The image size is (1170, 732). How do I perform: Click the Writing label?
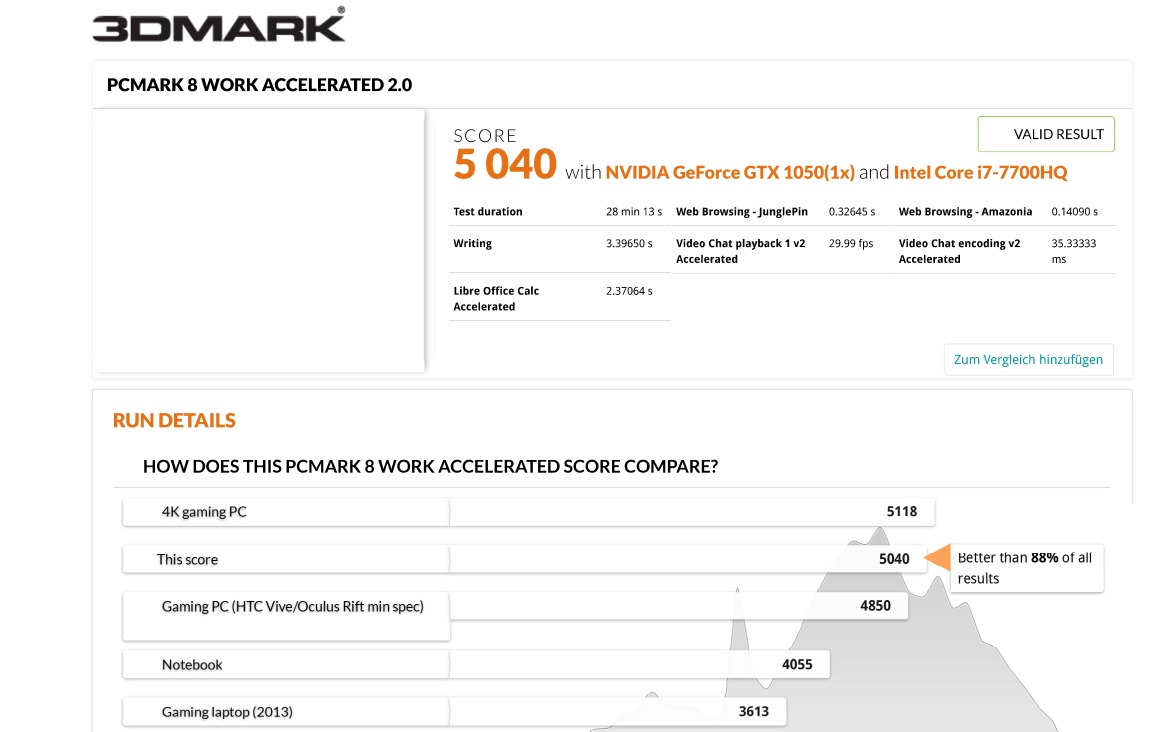click(472, 243)
